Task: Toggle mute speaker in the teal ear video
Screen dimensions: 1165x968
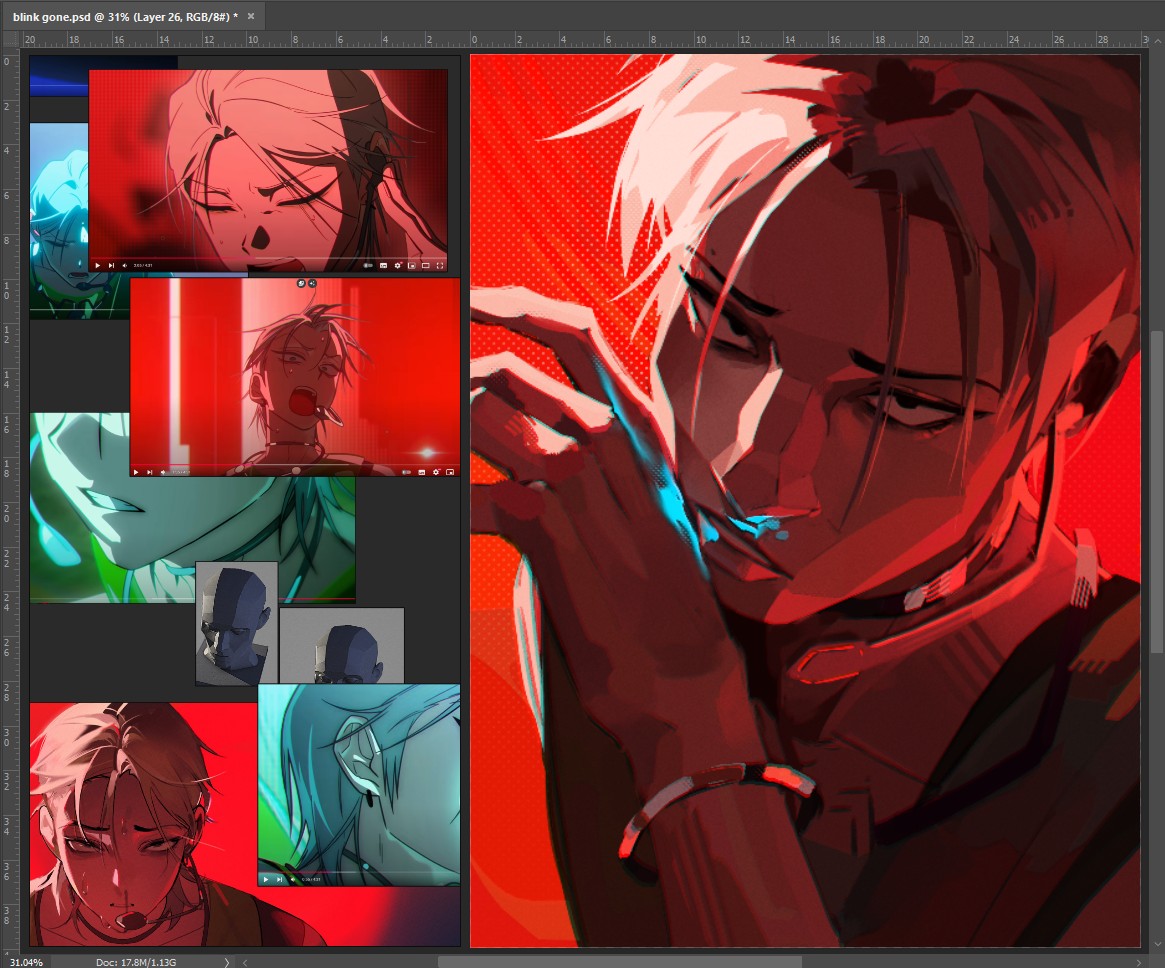Action: 293,879
